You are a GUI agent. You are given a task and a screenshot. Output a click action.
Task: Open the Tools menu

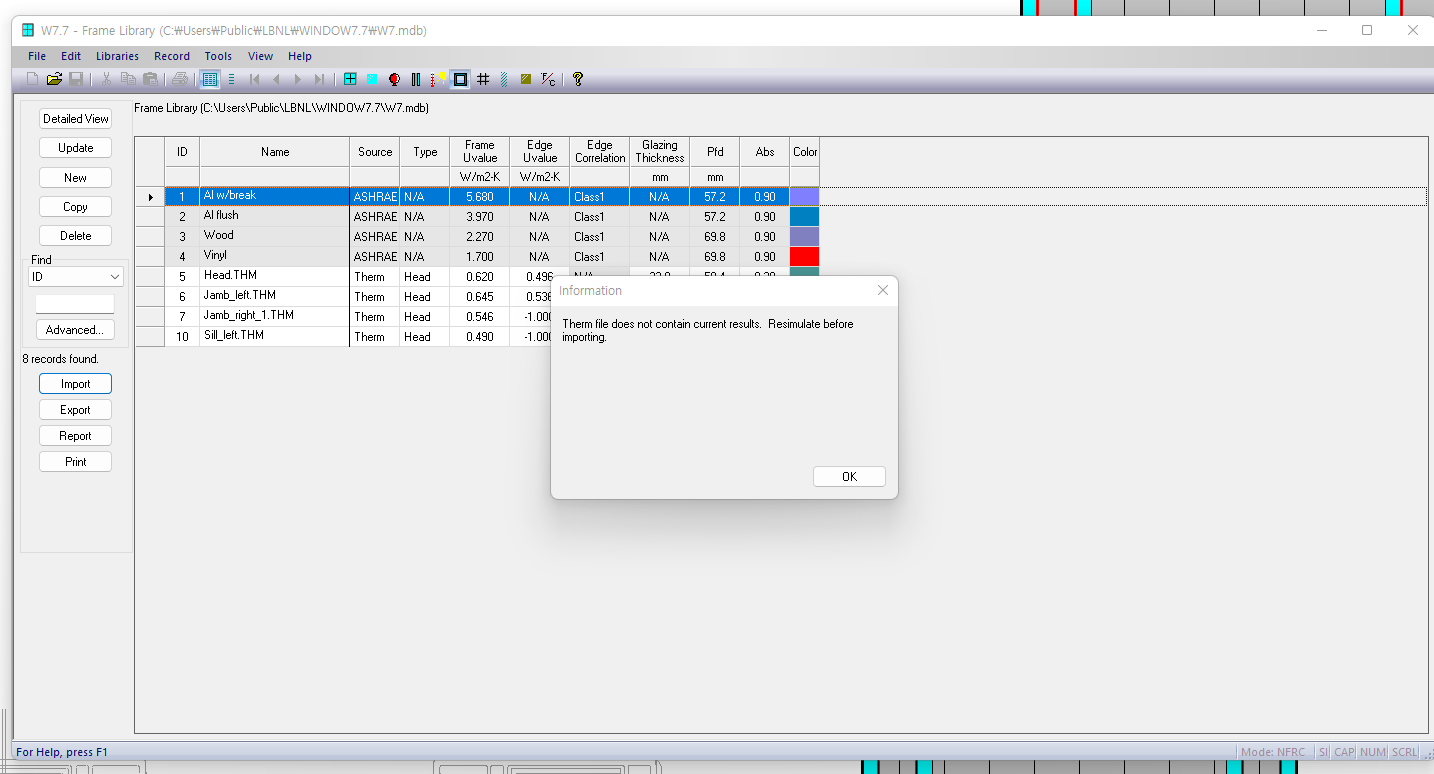coord(218,56)
